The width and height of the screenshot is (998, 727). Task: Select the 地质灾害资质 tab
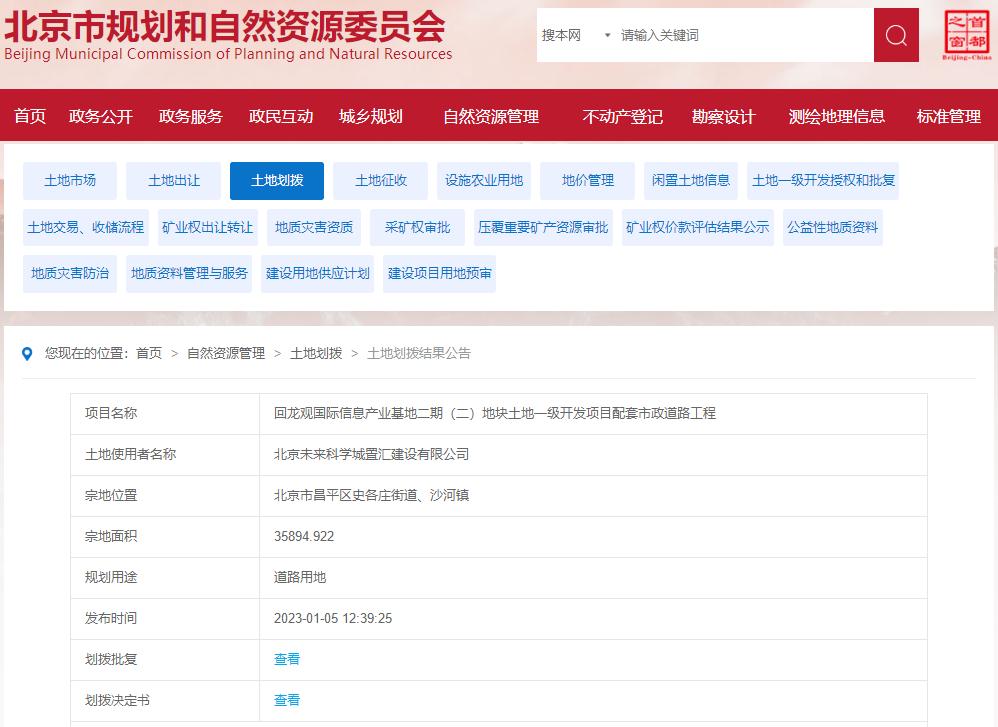pos(314,227)
